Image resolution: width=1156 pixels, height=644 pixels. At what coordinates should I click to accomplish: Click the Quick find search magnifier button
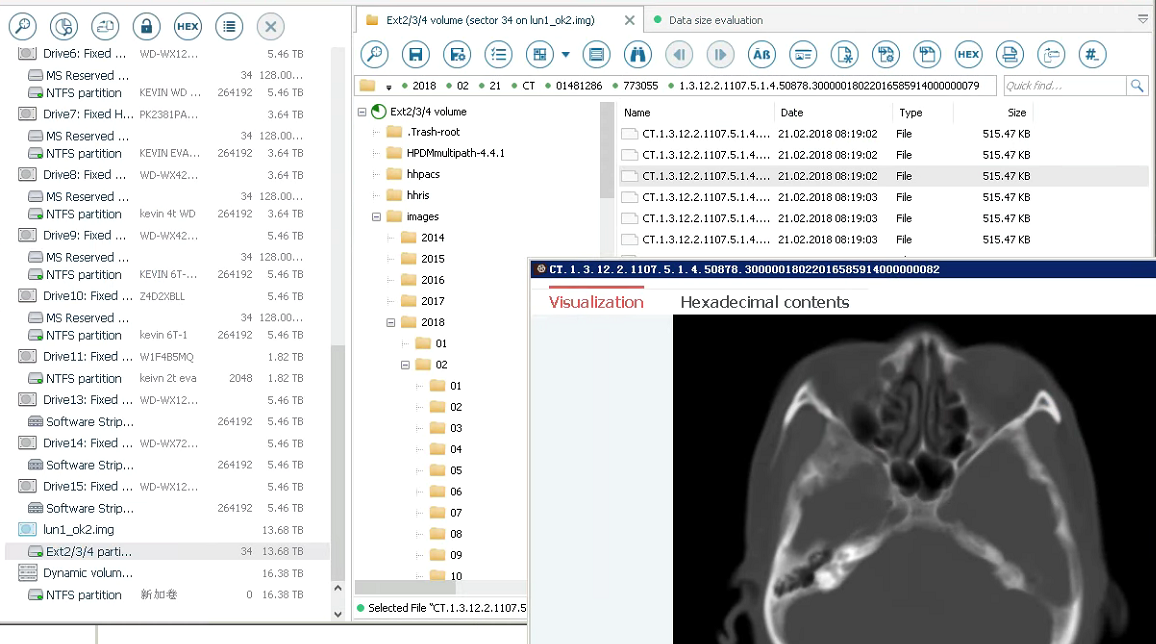[x=1137, y=86]
